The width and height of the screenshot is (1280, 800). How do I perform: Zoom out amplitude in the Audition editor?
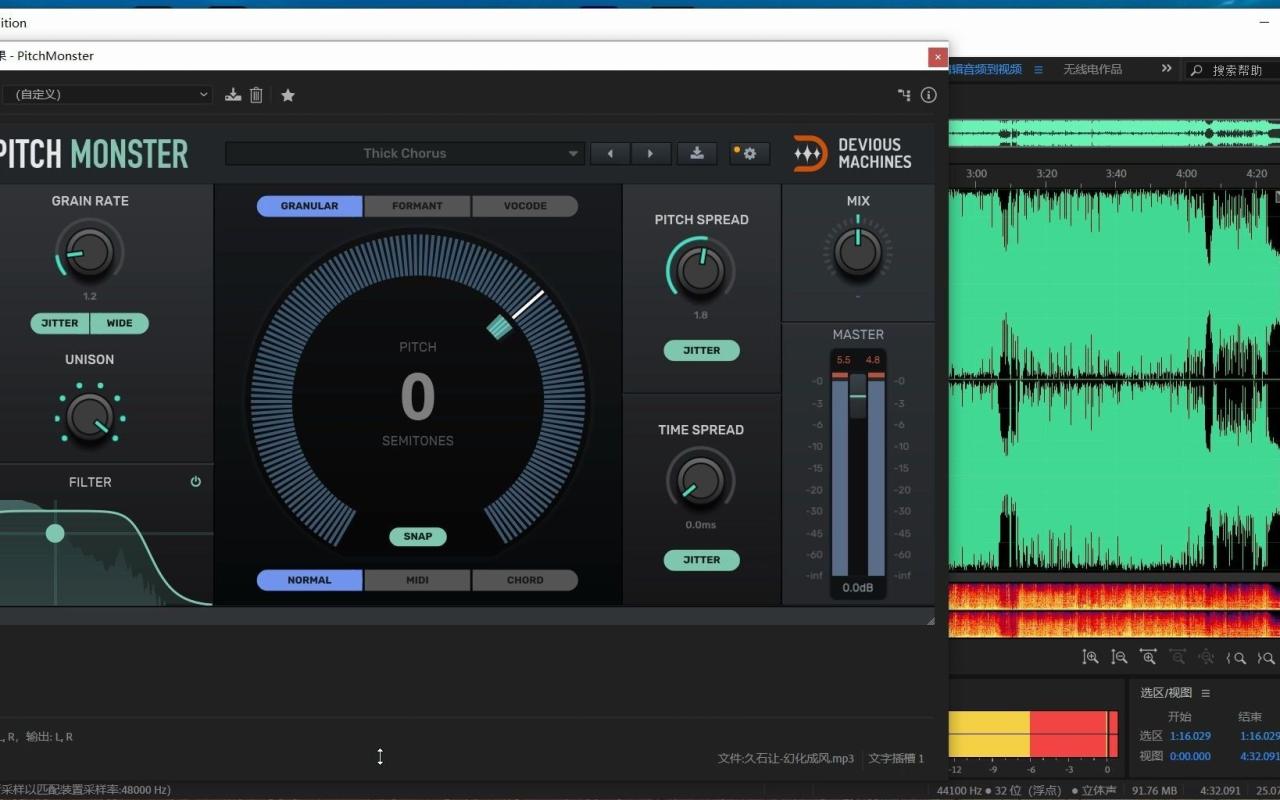click(1119, 657)
